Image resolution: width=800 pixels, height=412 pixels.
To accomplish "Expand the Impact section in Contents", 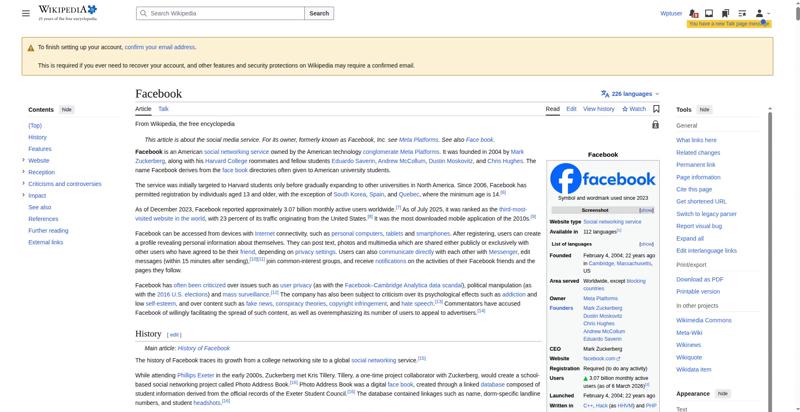I will [x=23, y=195].
